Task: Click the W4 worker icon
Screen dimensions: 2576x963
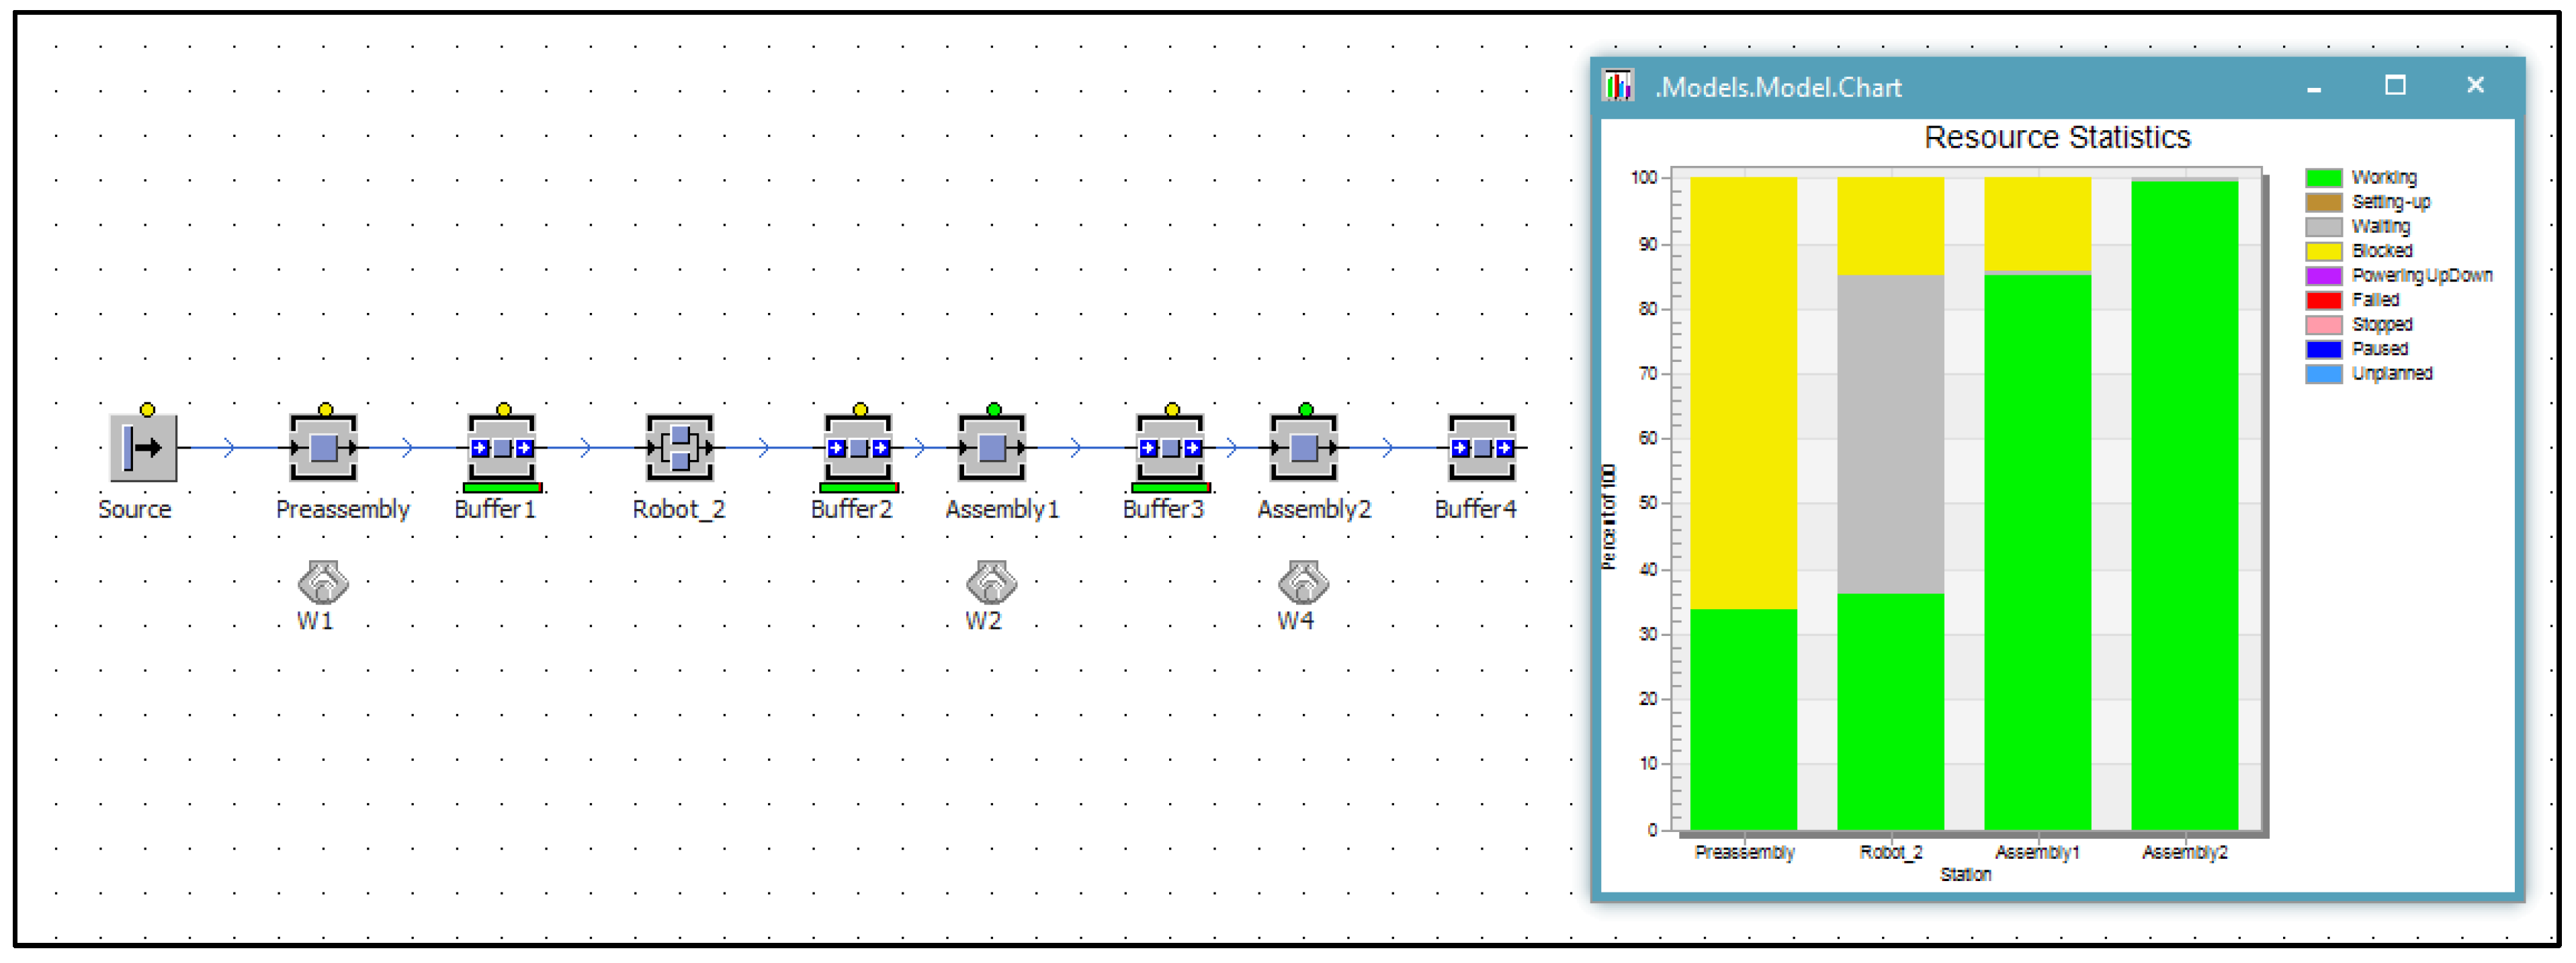Action: pos(1303,581)
